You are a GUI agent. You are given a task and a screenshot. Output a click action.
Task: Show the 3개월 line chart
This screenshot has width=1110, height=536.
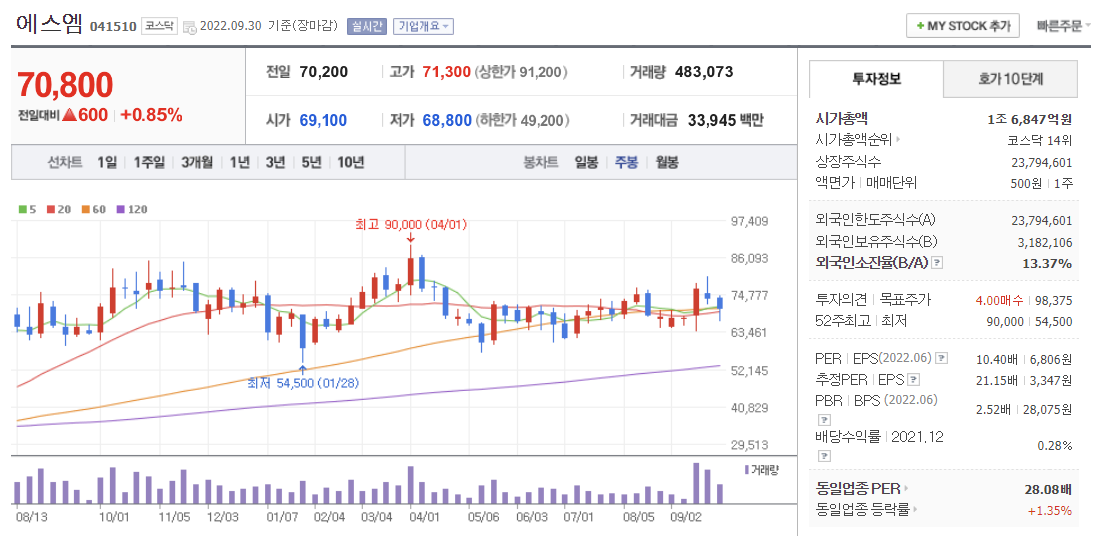click(x=197, y=162)
